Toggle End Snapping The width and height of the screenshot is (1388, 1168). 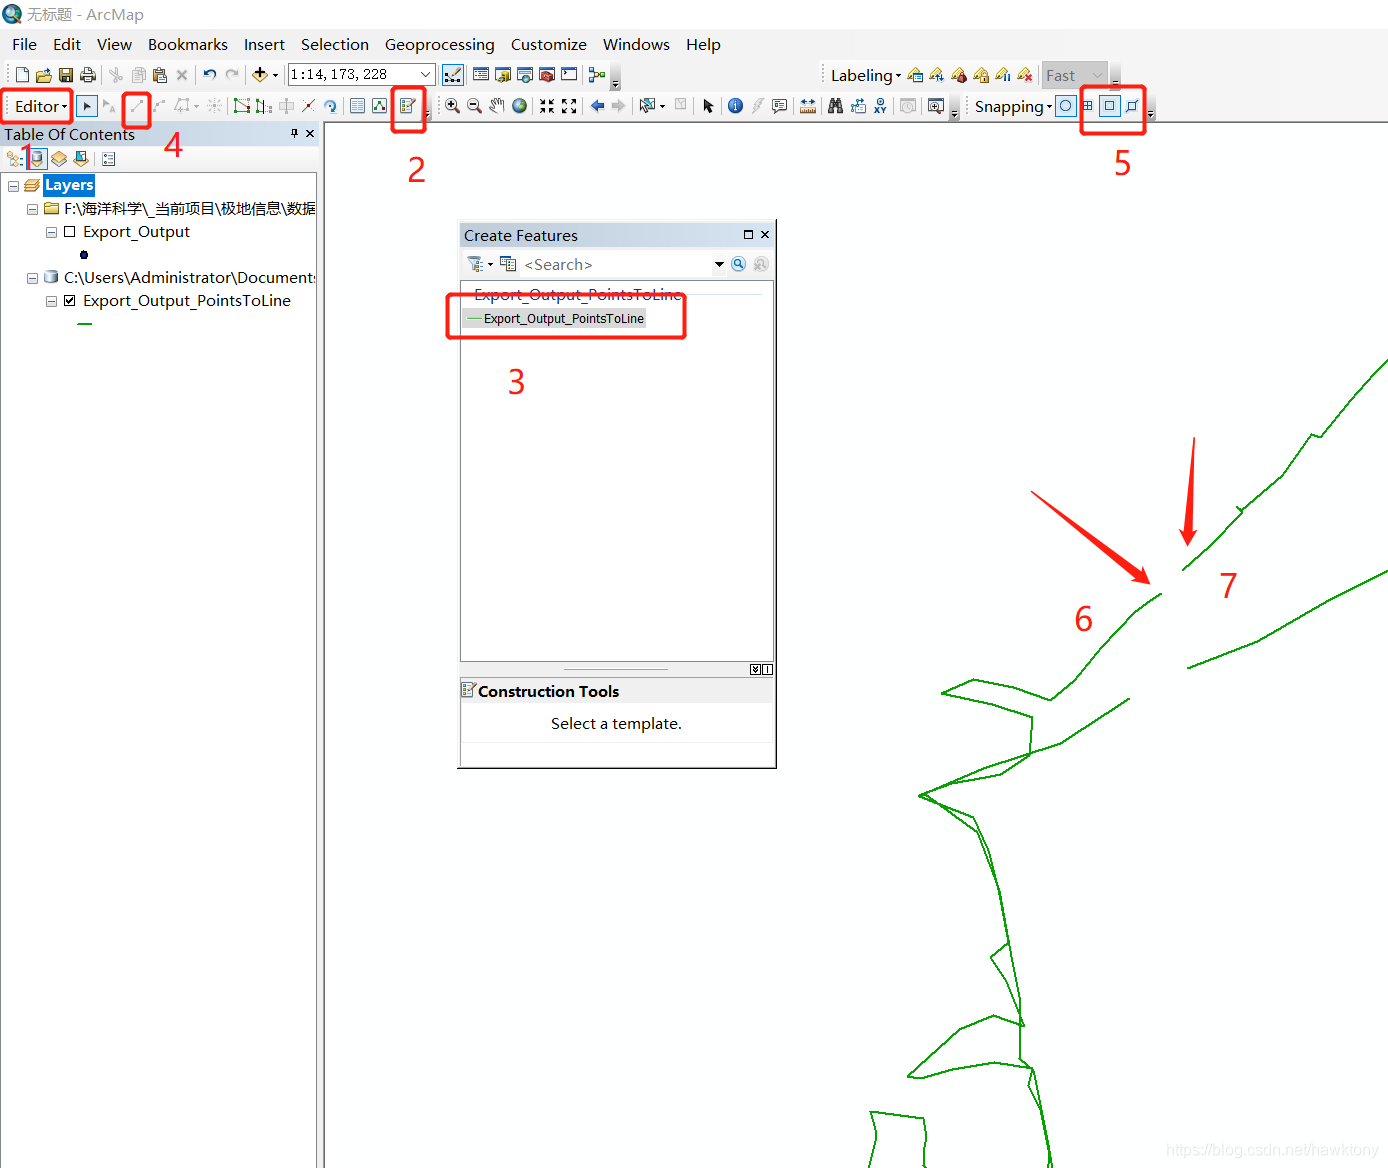pyautogui.click(x=1088, y=106)
